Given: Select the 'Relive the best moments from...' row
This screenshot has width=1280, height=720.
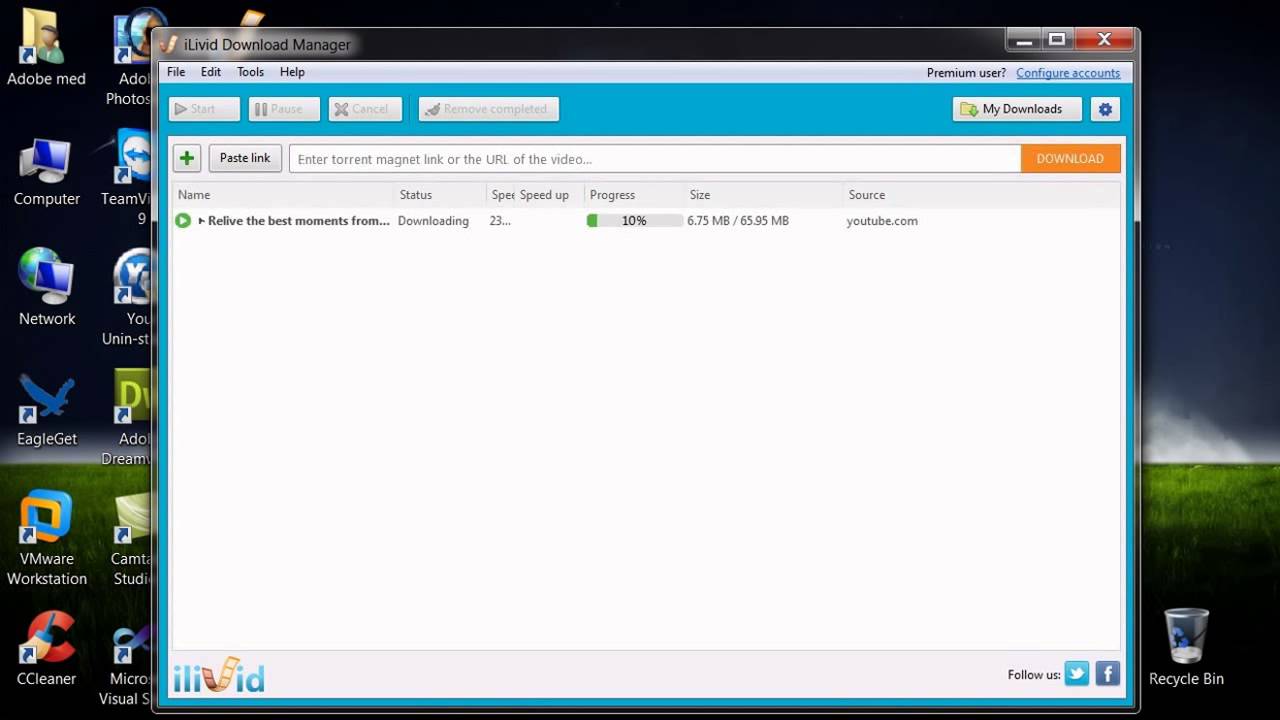Looking at the screenshot, I should [x=646, y=221].
